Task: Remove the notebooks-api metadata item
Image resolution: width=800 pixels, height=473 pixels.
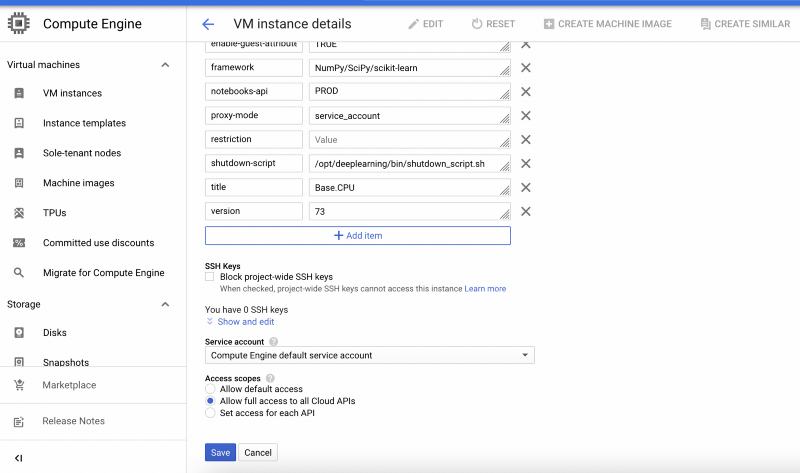Action: click(x=526, y=92)
